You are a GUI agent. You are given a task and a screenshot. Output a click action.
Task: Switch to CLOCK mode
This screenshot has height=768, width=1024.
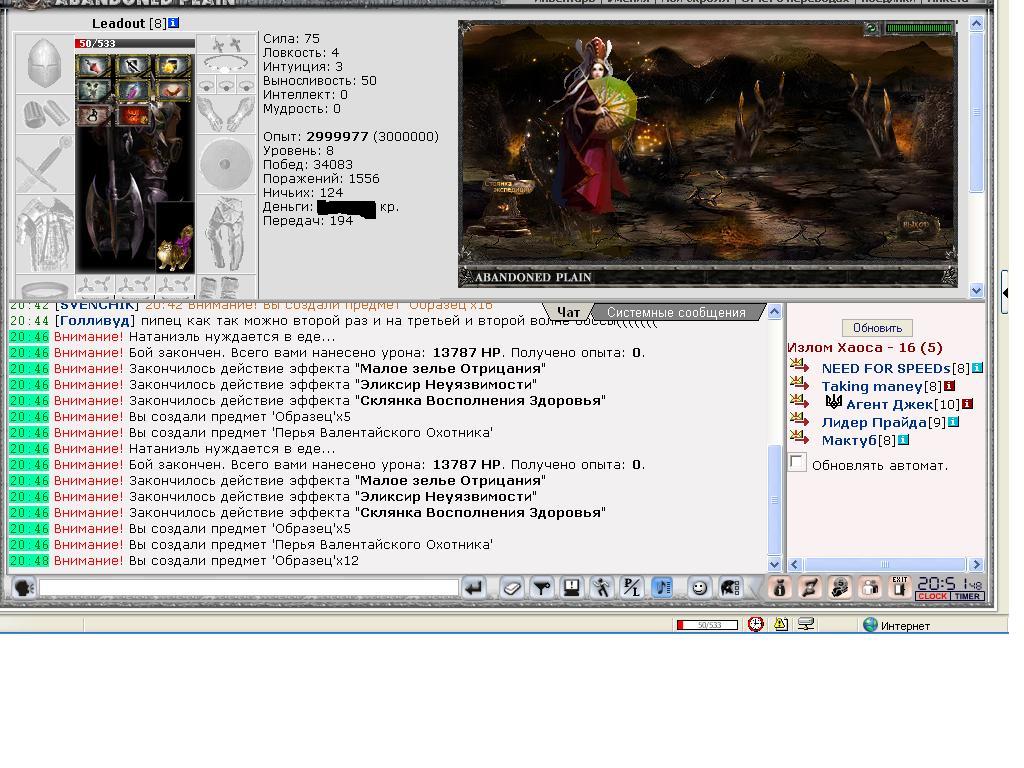pyautogui.click(x=933, y=596)
